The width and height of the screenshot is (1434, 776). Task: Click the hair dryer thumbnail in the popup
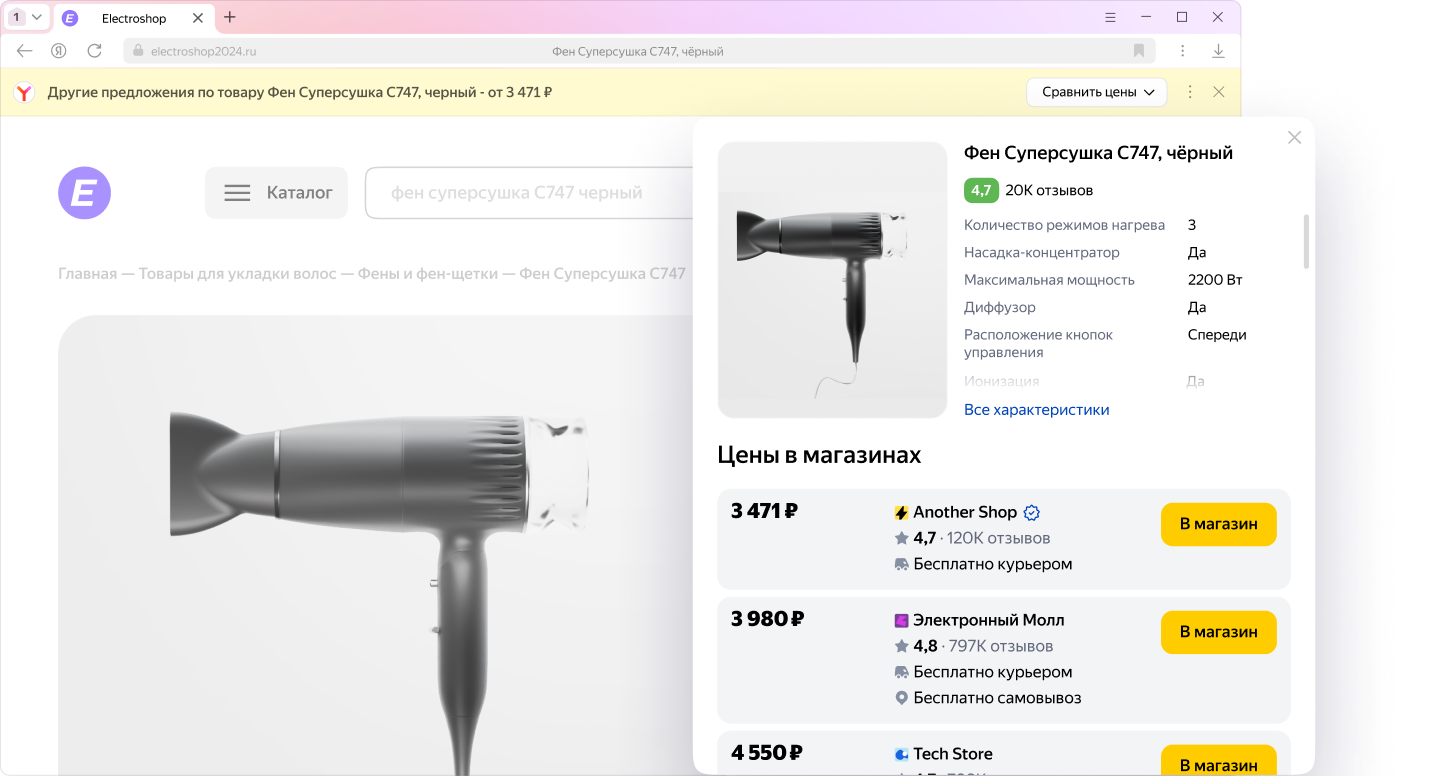pyautogui.click(x=832, y=280)
